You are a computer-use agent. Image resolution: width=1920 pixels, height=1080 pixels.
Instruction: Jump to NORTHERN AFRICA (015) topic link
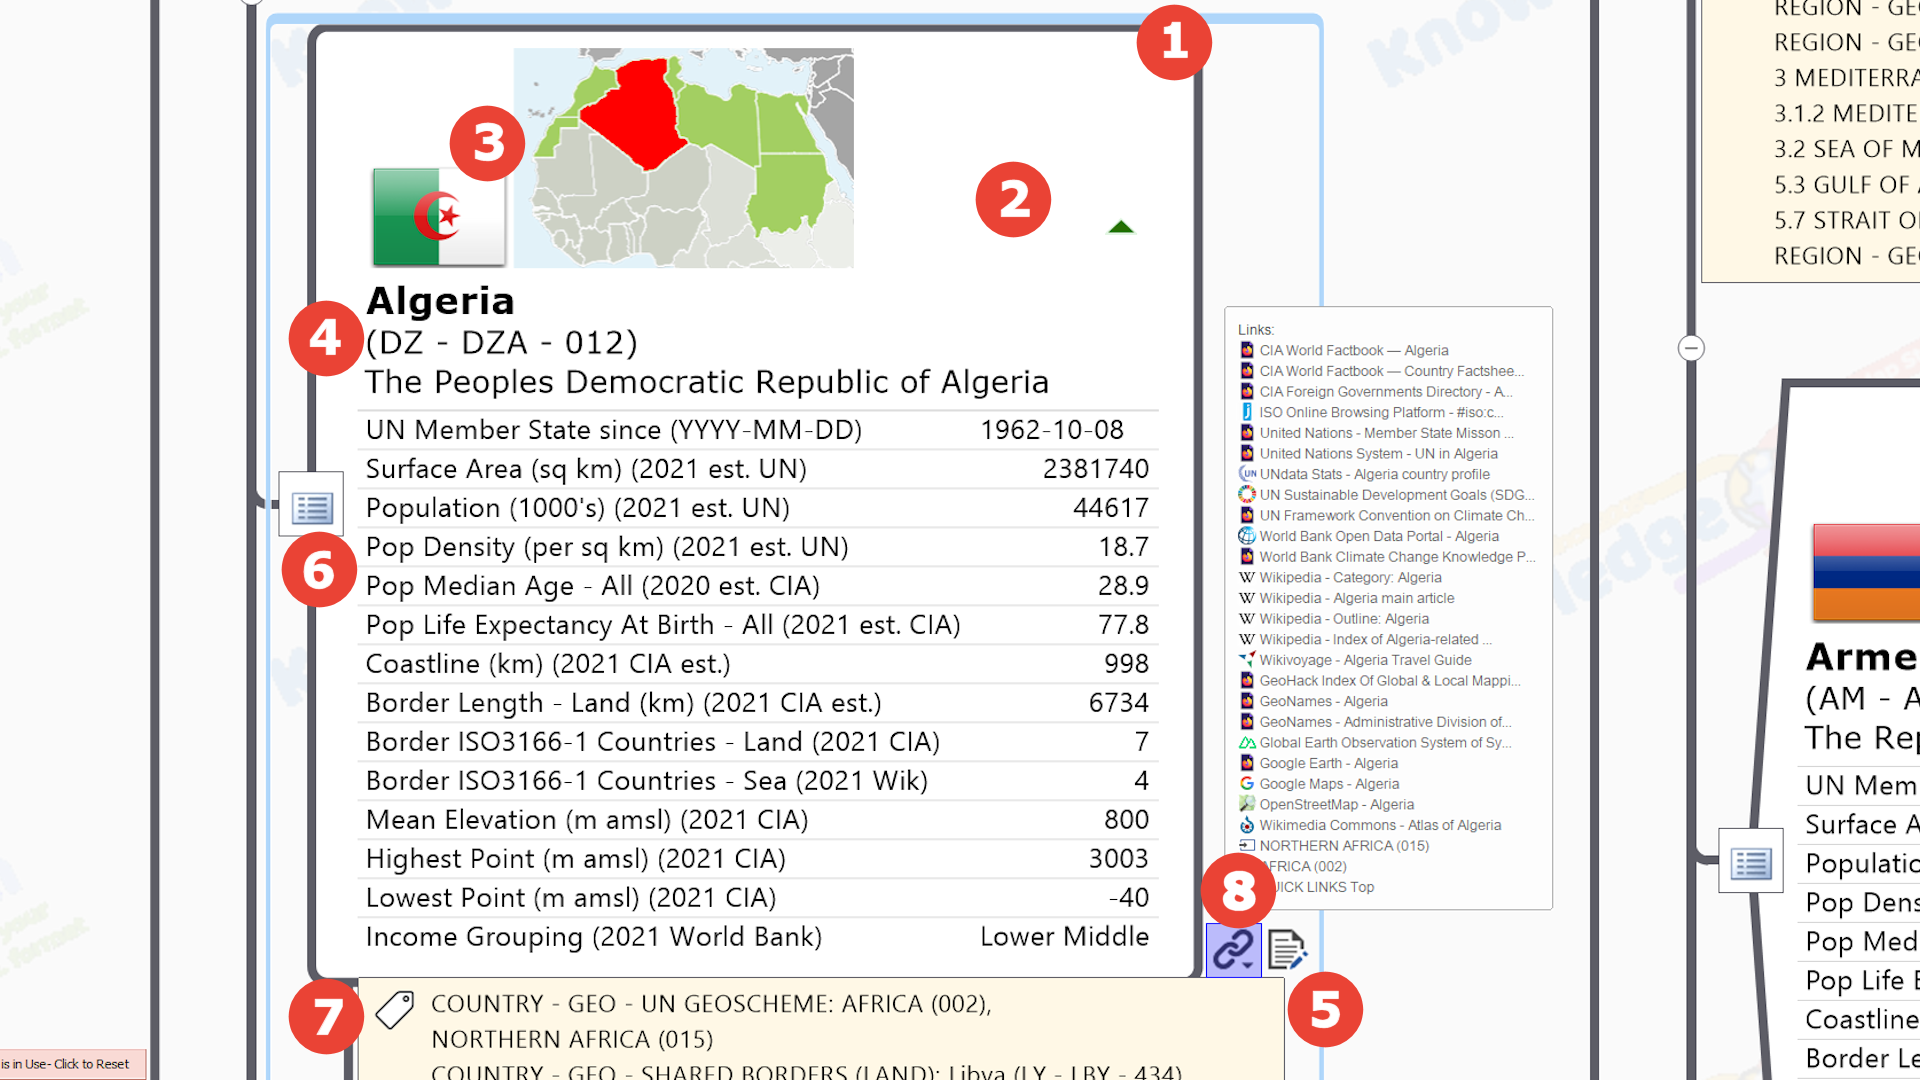[x=1343, y=846]
